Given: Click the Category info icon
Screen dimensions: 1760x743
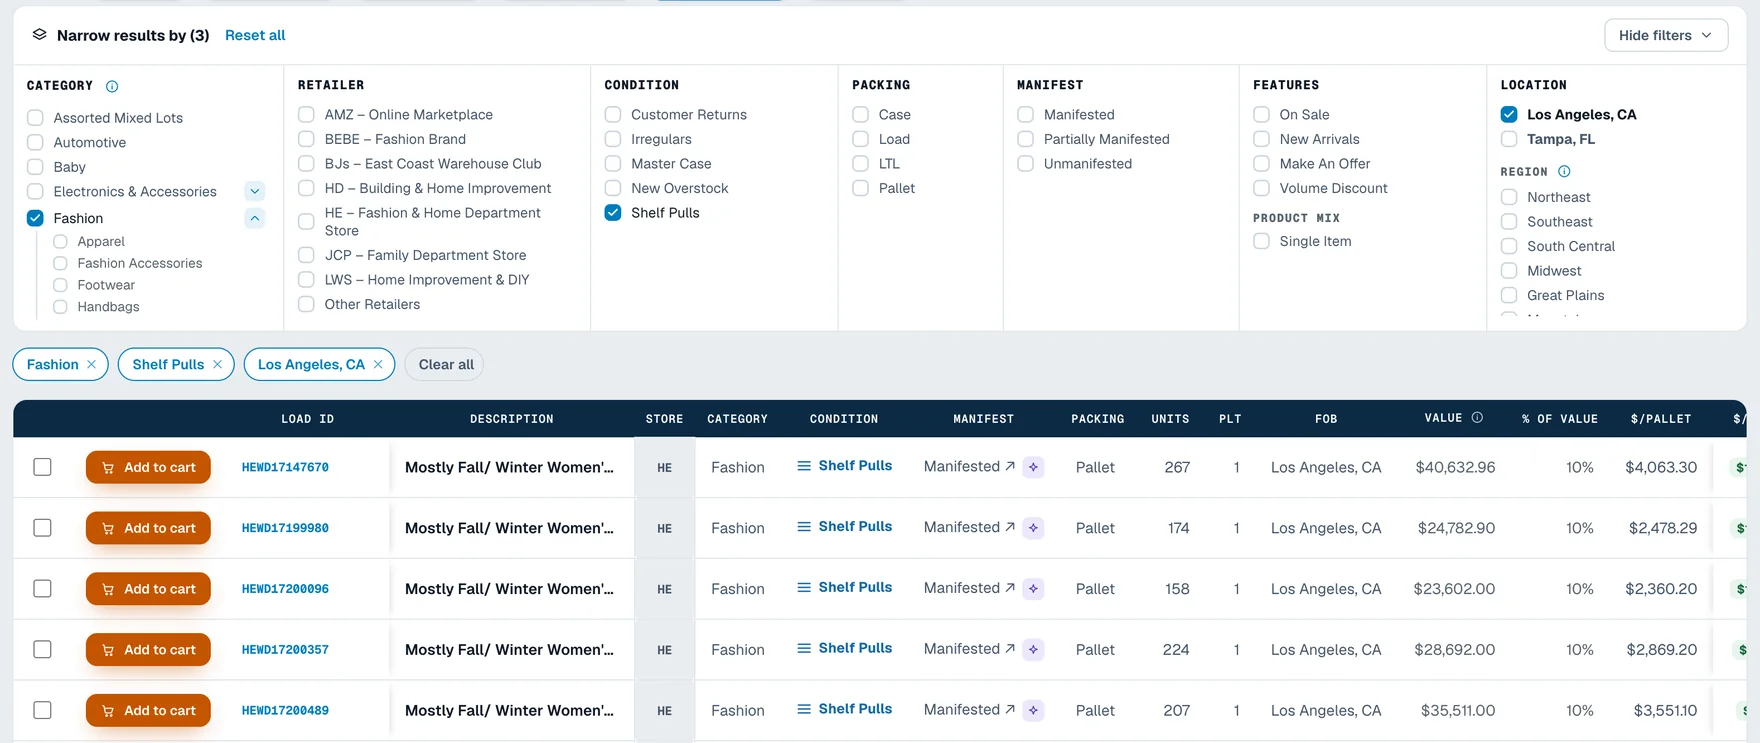Looking at the screenshot, I should (x=112, y=86).
